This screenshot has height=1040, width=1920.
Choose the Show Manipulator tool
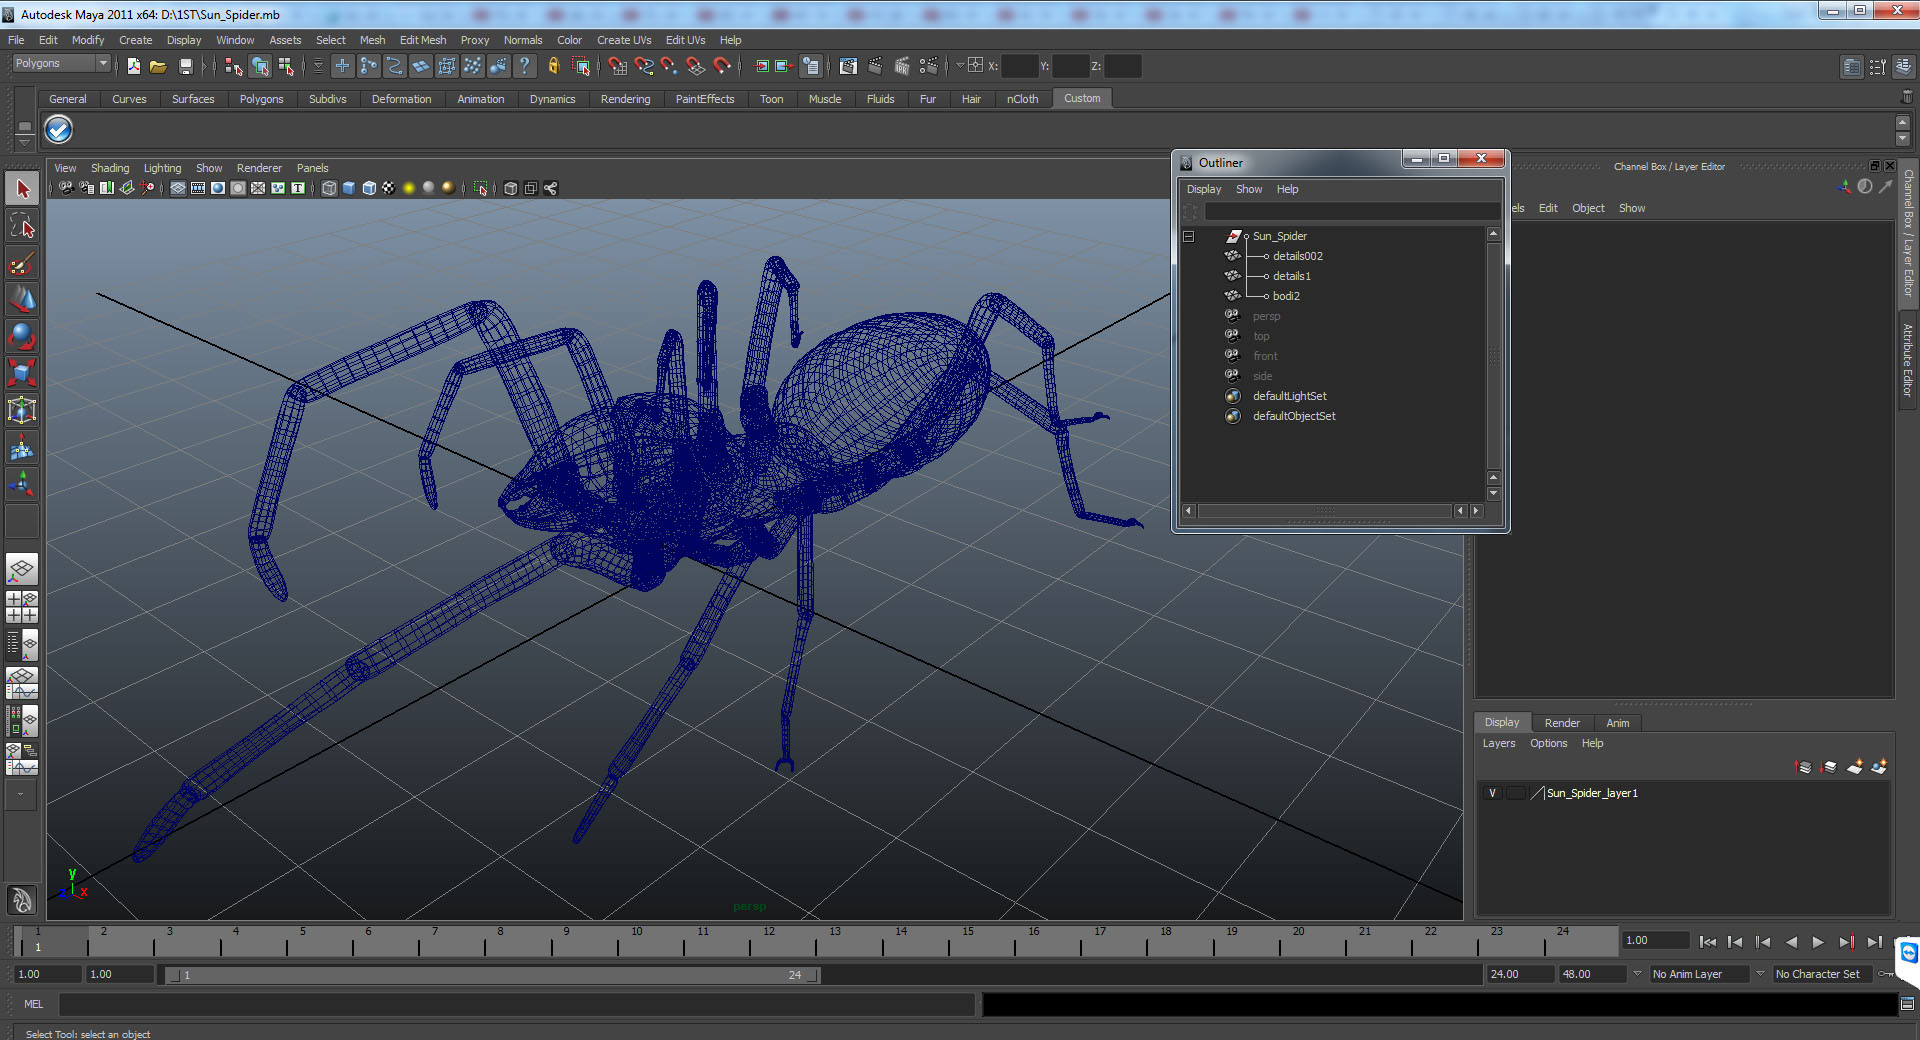pos(22,485)
